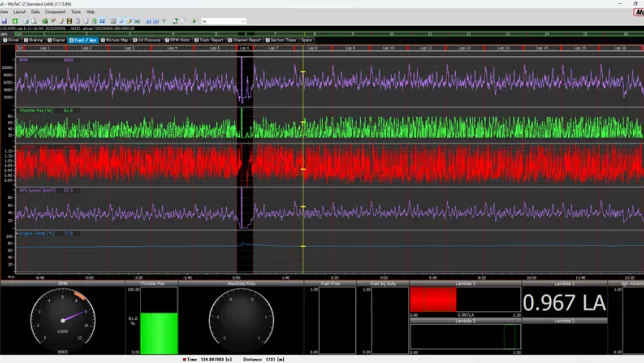644x363 pixels.
Task: Click the 0.967 LA numeric display
Action: (x=564, y=303)
